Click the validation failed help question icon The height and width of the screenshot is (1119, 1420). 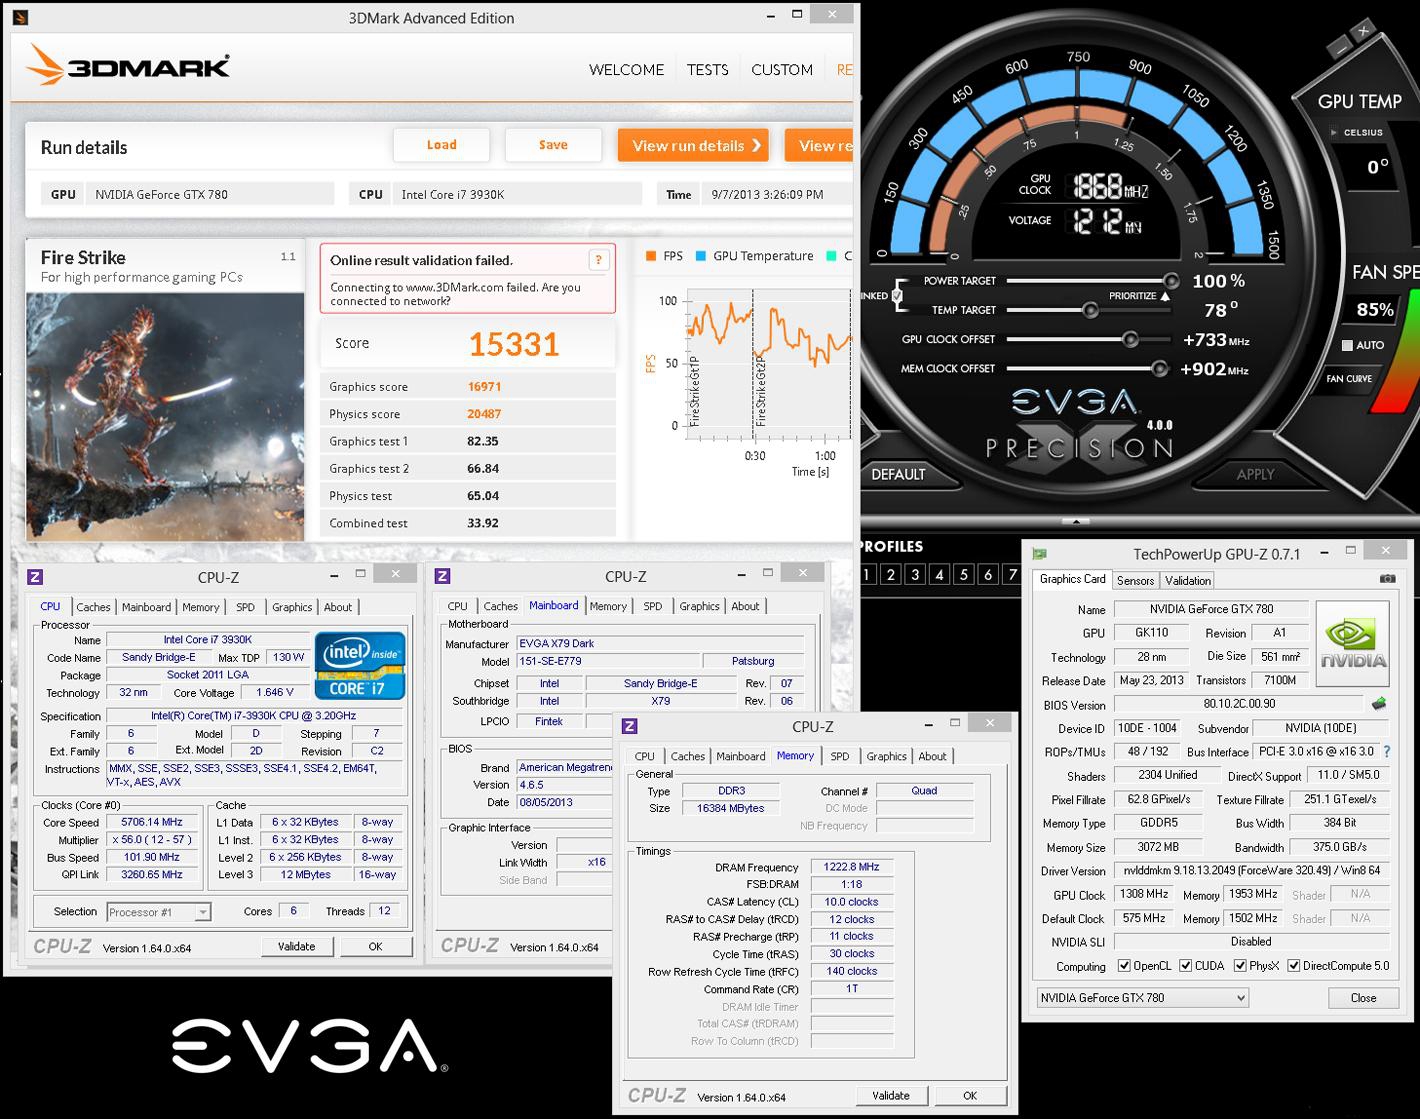598,260
